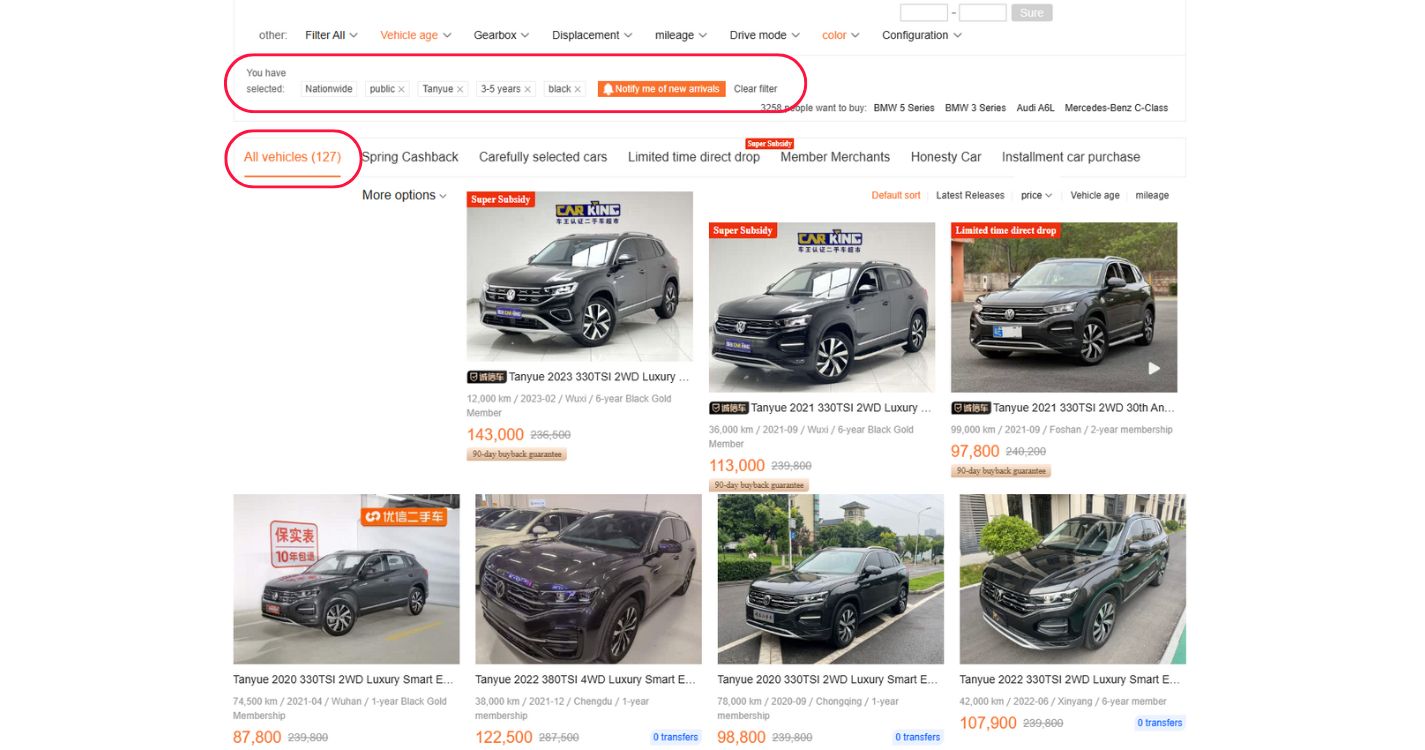1425x750 pixels.
Task: Click BMW 3 Series suggestion link
Action: 975,108
